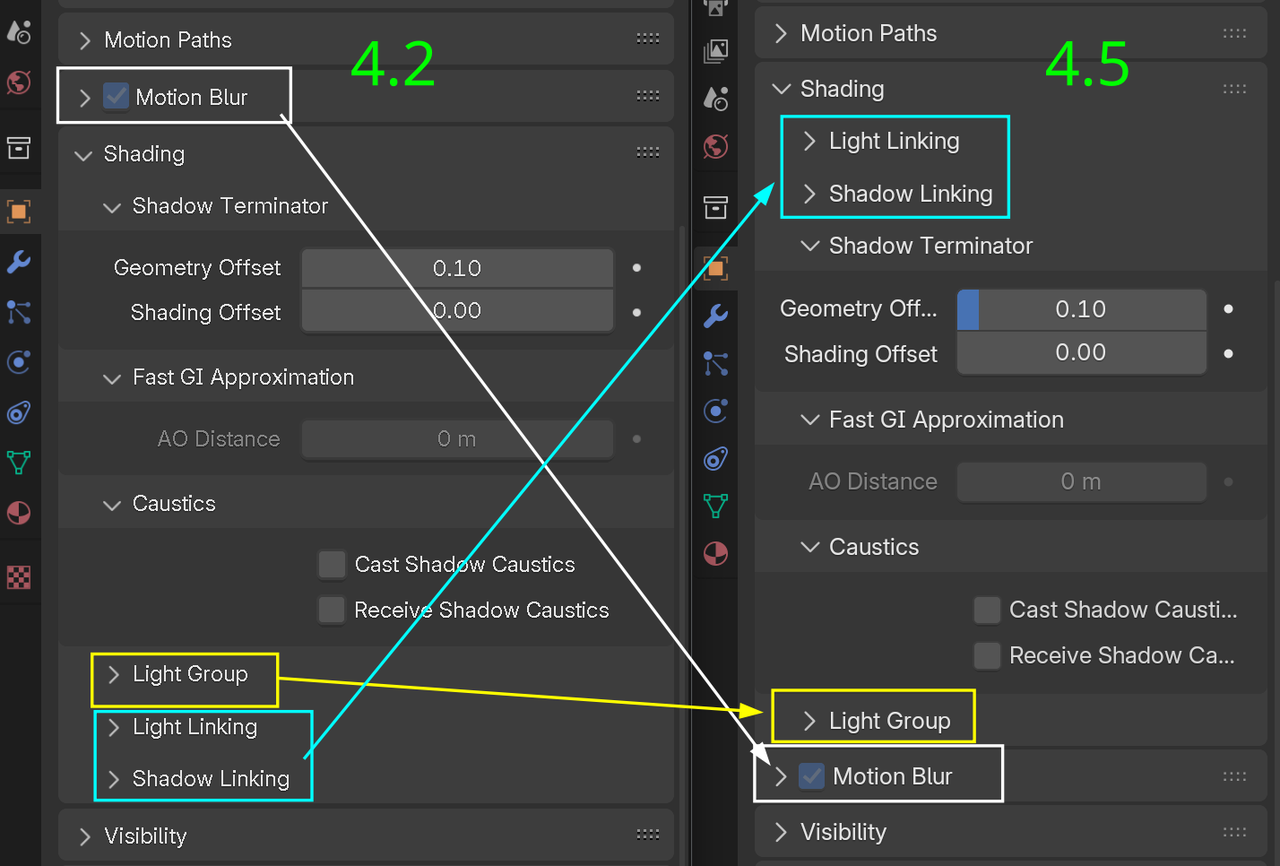This screenshot has width=1280, height=866.
Task: Open Modifiers wrench tab in 4.5 panel
Action: coord(715,317)
